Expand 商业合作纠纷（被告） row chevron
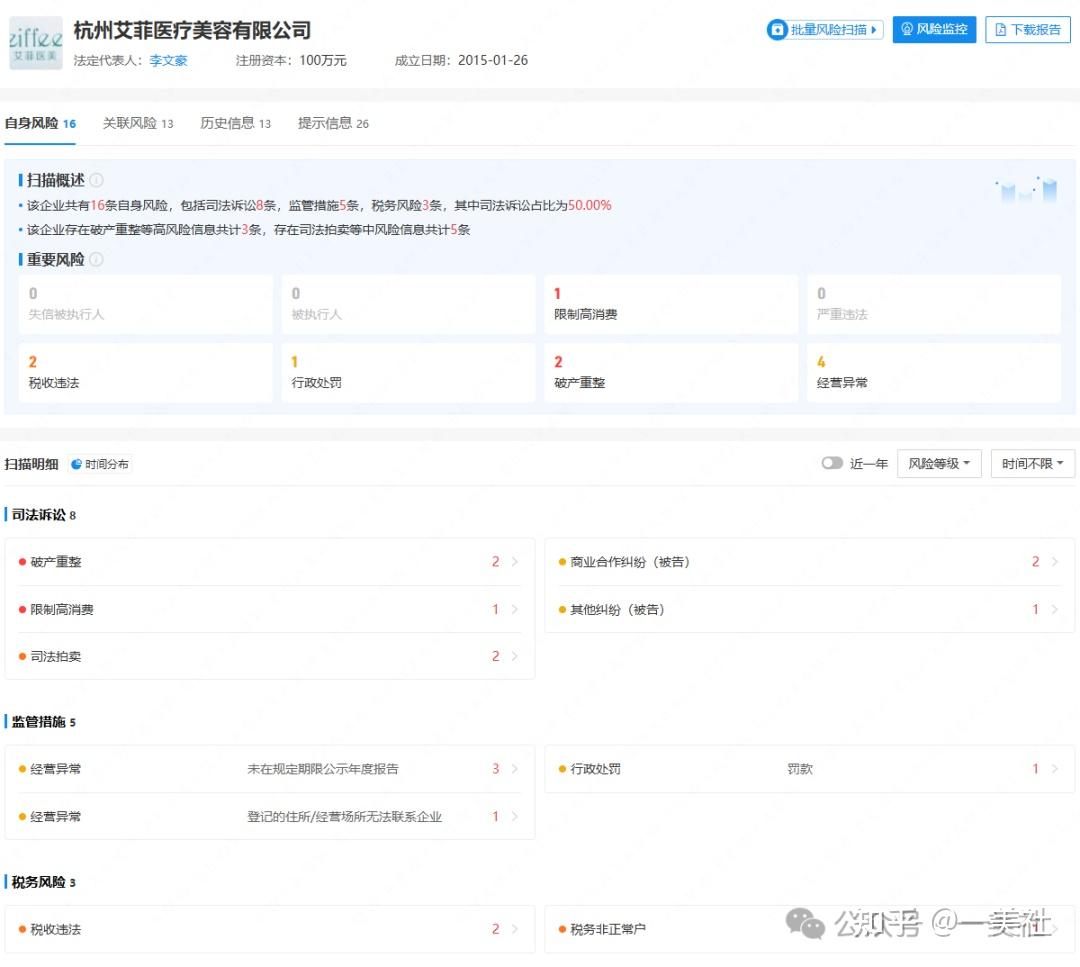The image size is (1080, 967). point(1055,562)
